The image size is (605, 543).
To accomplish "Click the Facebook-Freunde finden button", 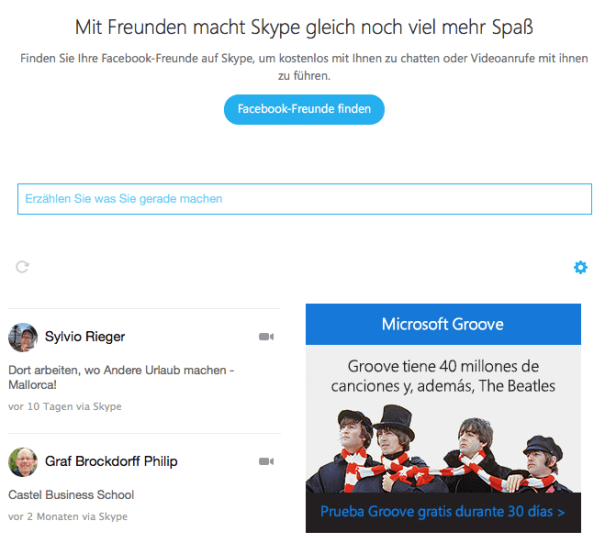I will tap(303, 109).
